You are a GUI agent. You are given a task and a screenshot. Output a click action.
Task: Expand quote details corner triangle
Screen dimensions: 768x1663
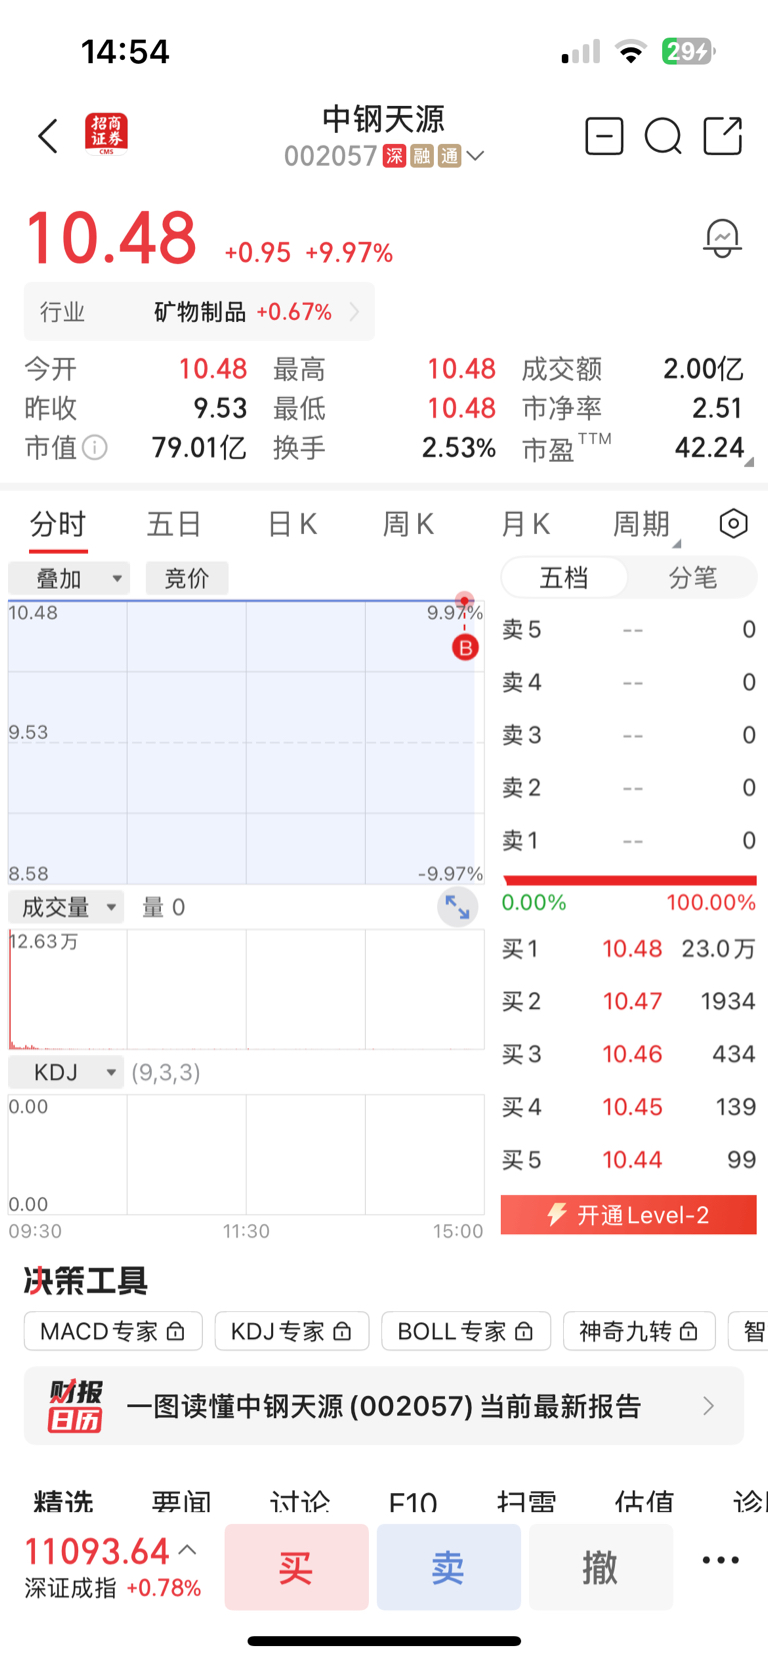point(749,462)
